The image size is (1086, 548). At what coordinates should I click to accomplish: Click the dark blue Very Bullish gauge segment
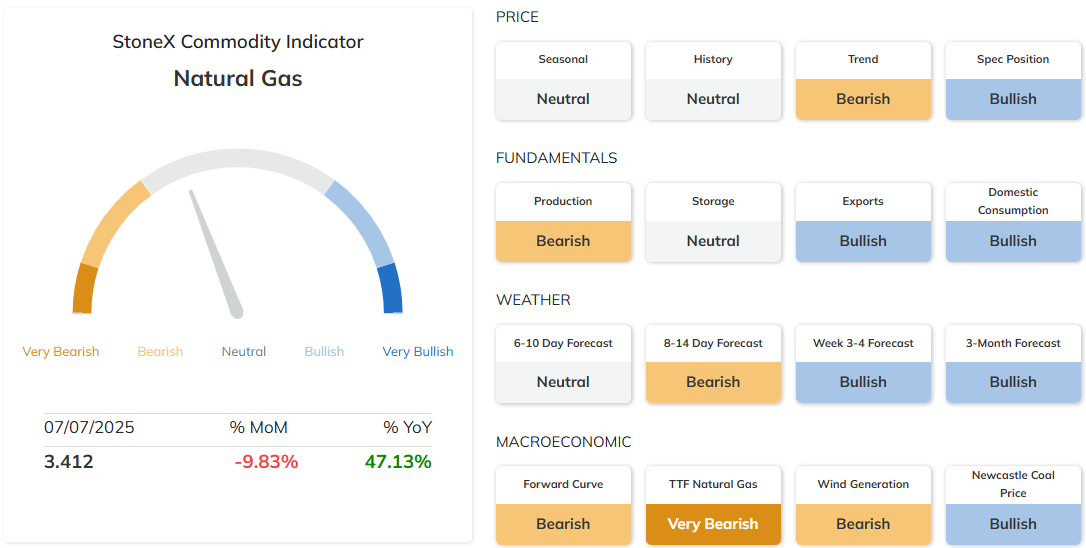(x=391, y=288)
